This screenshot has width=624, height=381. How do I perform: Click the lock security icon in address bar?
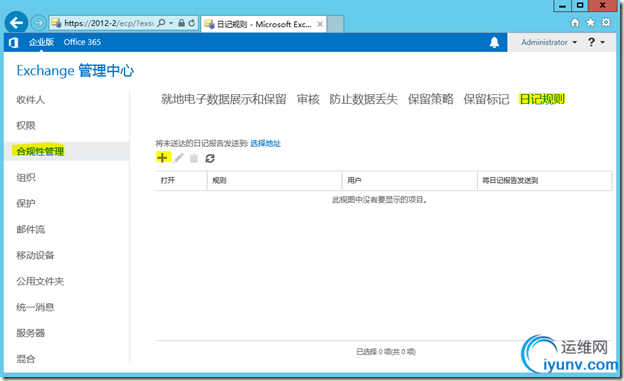pyautogui.click(x=181, y=23)
